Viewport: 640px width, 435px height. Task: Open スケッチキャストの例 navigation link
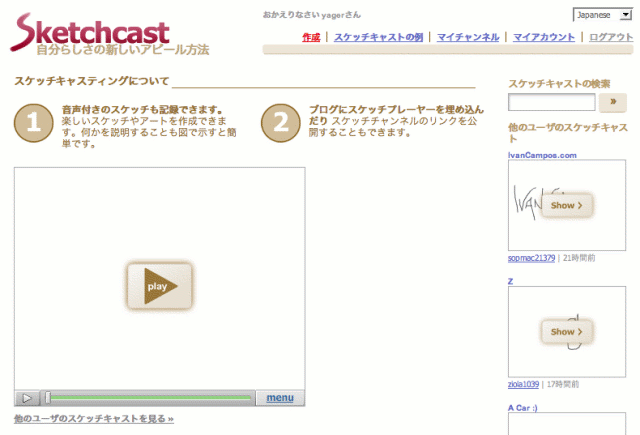point(378,37)
